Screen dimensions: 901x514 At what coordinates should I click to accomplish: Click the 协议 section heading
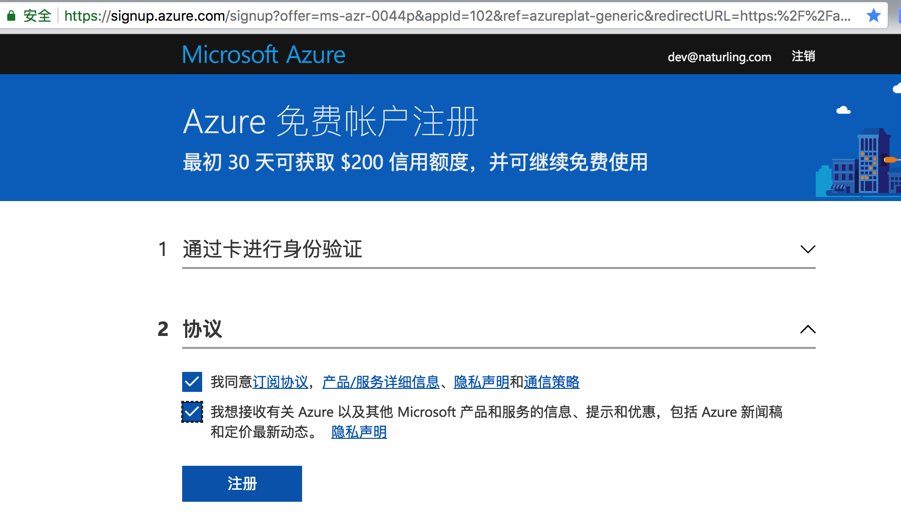(x=202, y=329)
